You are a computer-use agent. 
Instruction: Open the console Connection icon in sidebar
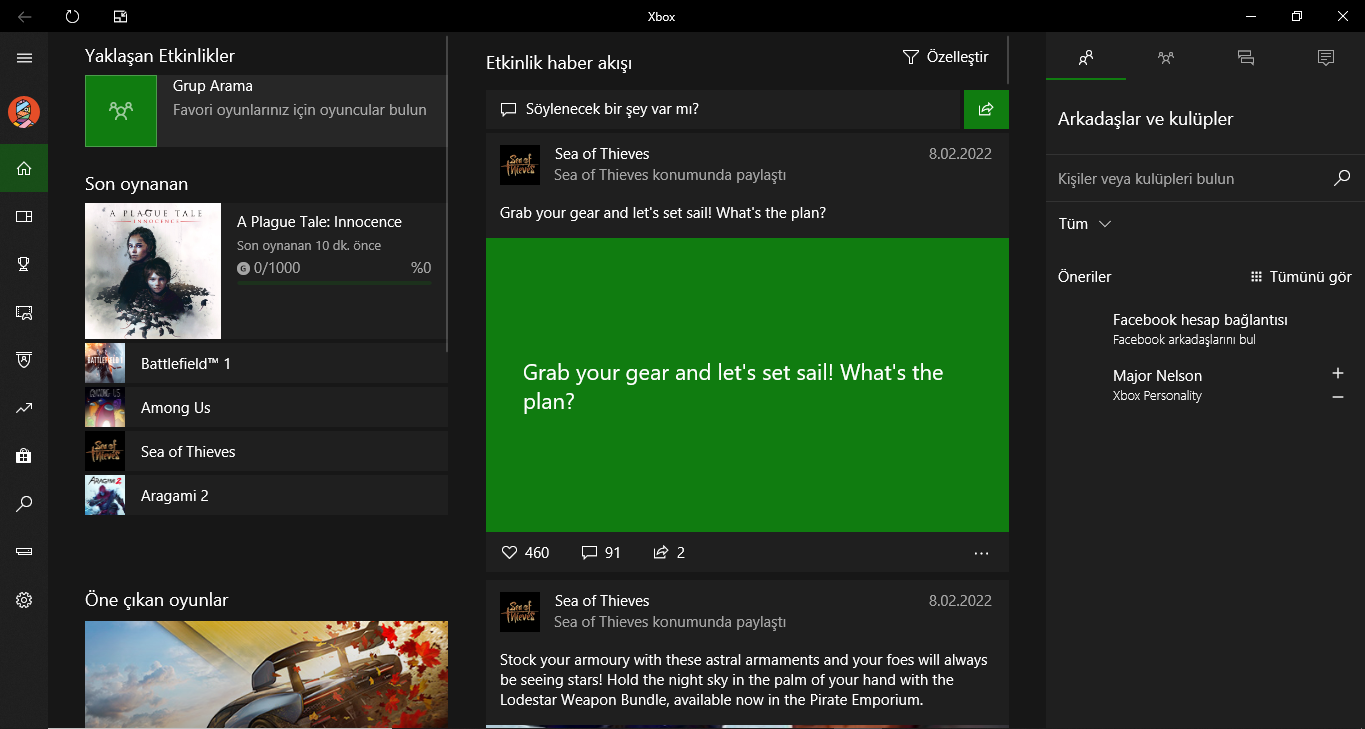tap(24, 551)
